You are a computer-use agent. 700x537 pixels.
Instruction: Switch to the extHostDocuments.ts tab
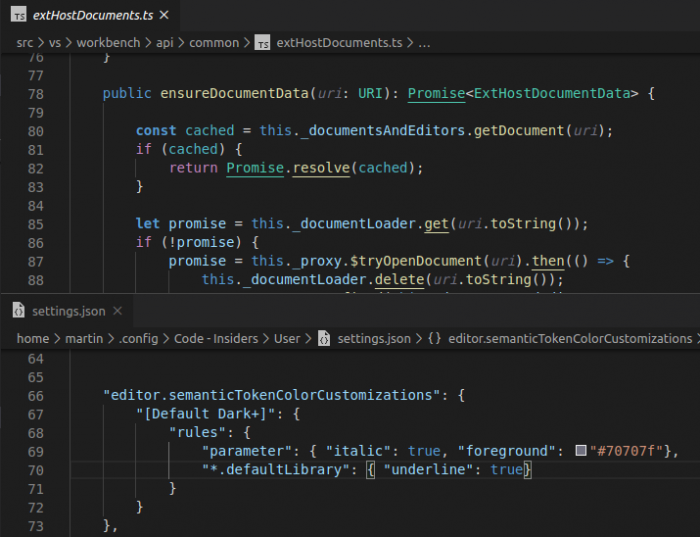pyautogui.click(x=91, y=16)
